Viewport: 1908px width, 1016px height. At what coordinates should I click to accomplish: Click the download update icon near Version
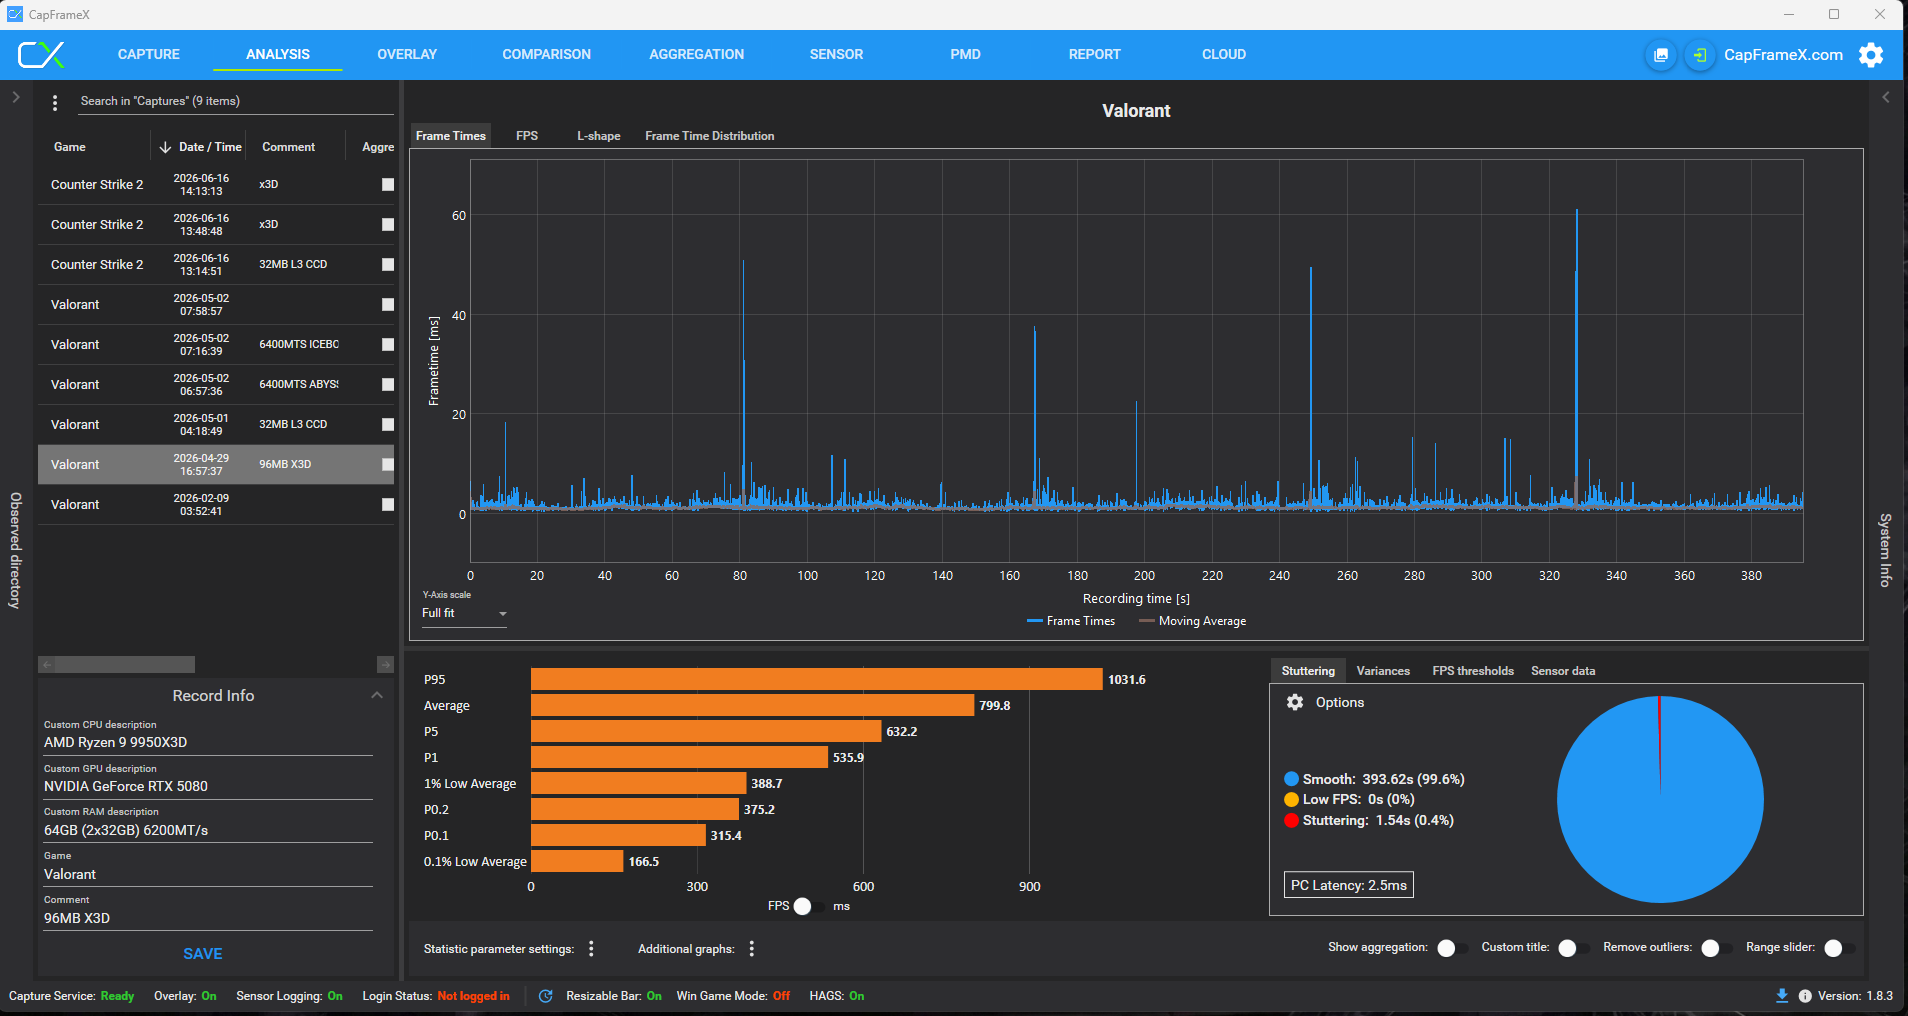[x=1782, y=996]
